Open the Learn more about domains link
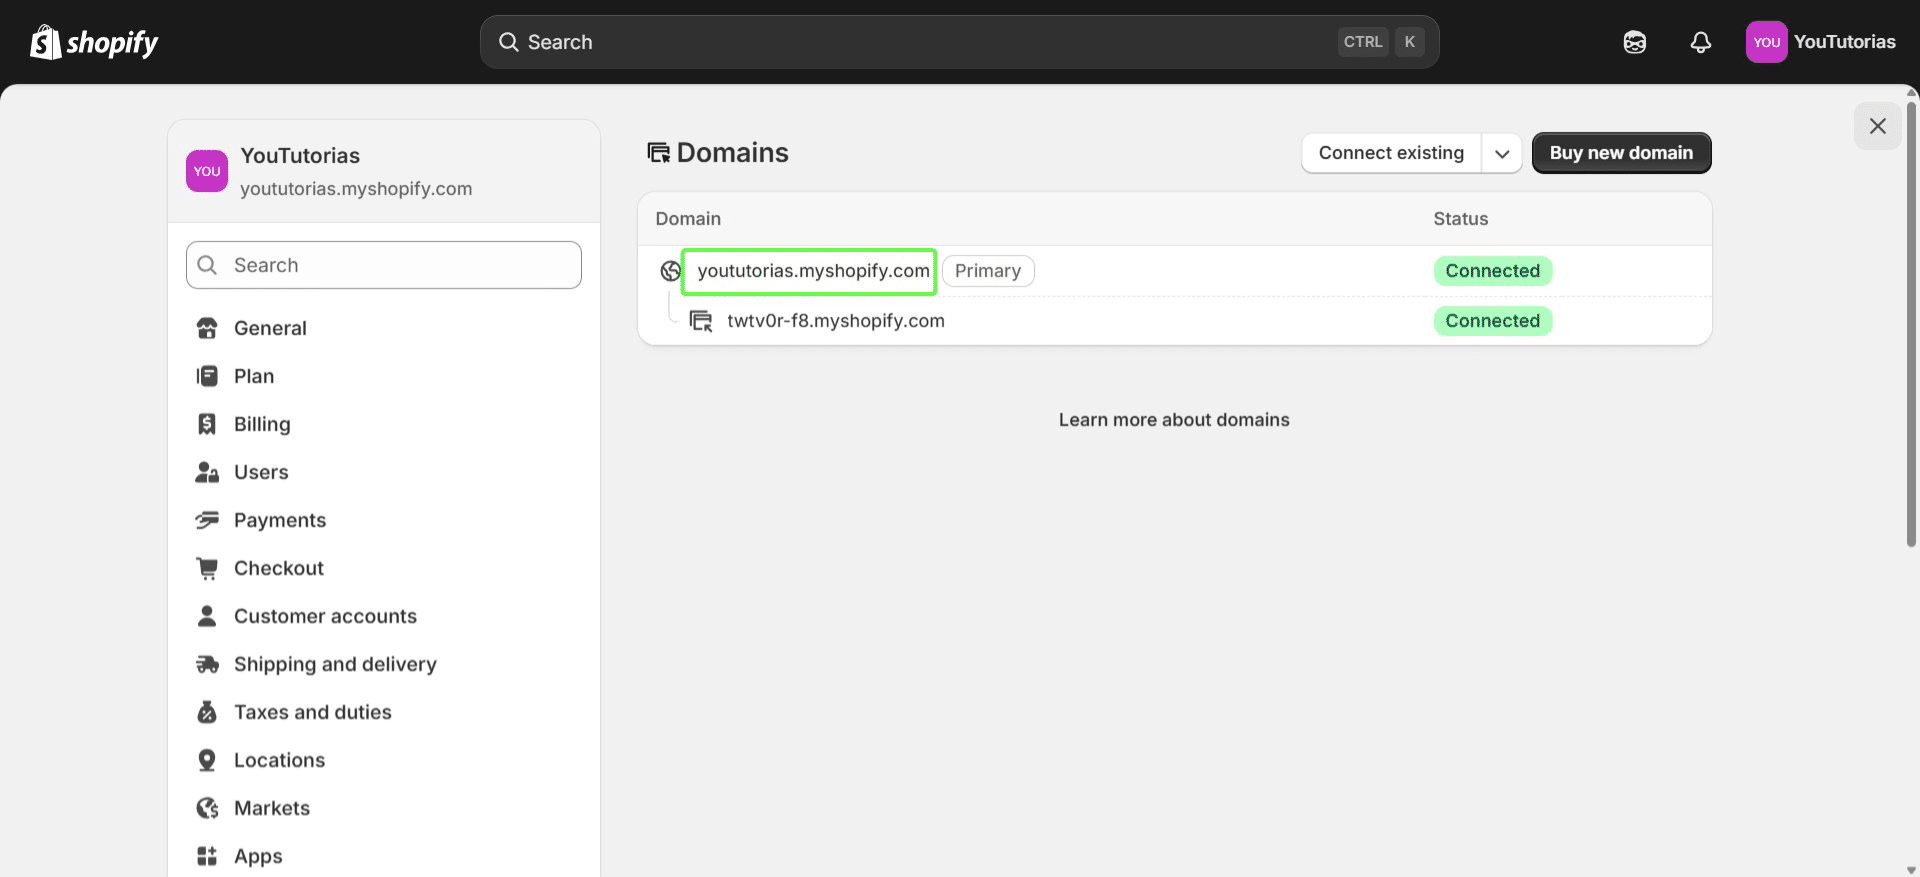1920x877 pixels. tap(1174, 420)
